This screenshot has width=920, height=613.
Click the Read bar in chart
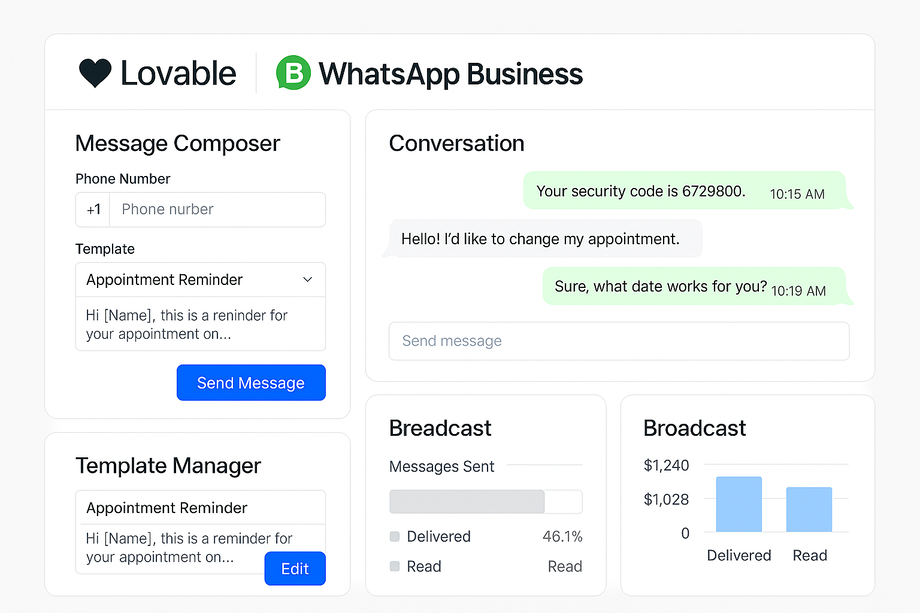pos(809,509)
